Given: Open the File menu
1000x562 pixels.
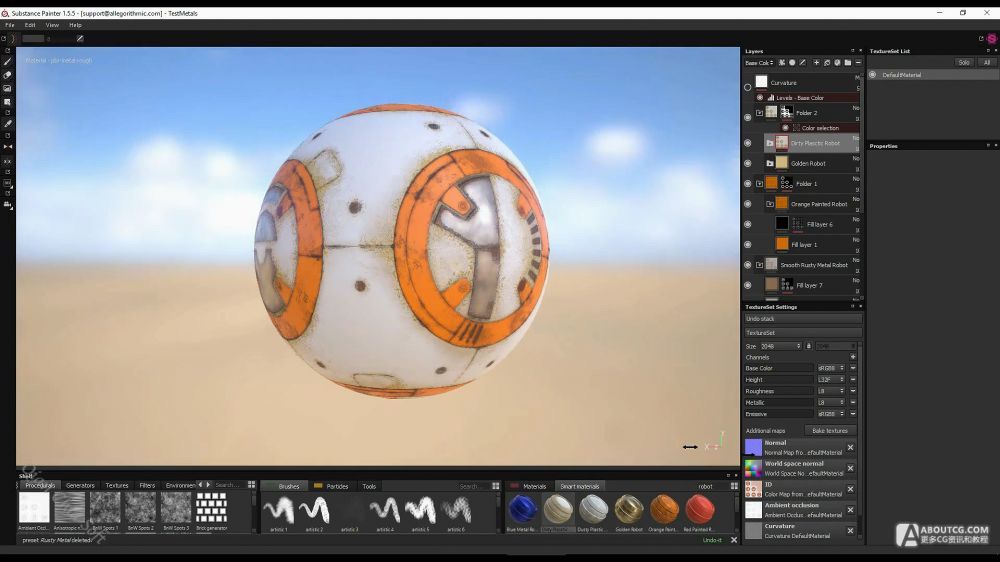Looking at the screenshot, I should (x=10, y=25).
